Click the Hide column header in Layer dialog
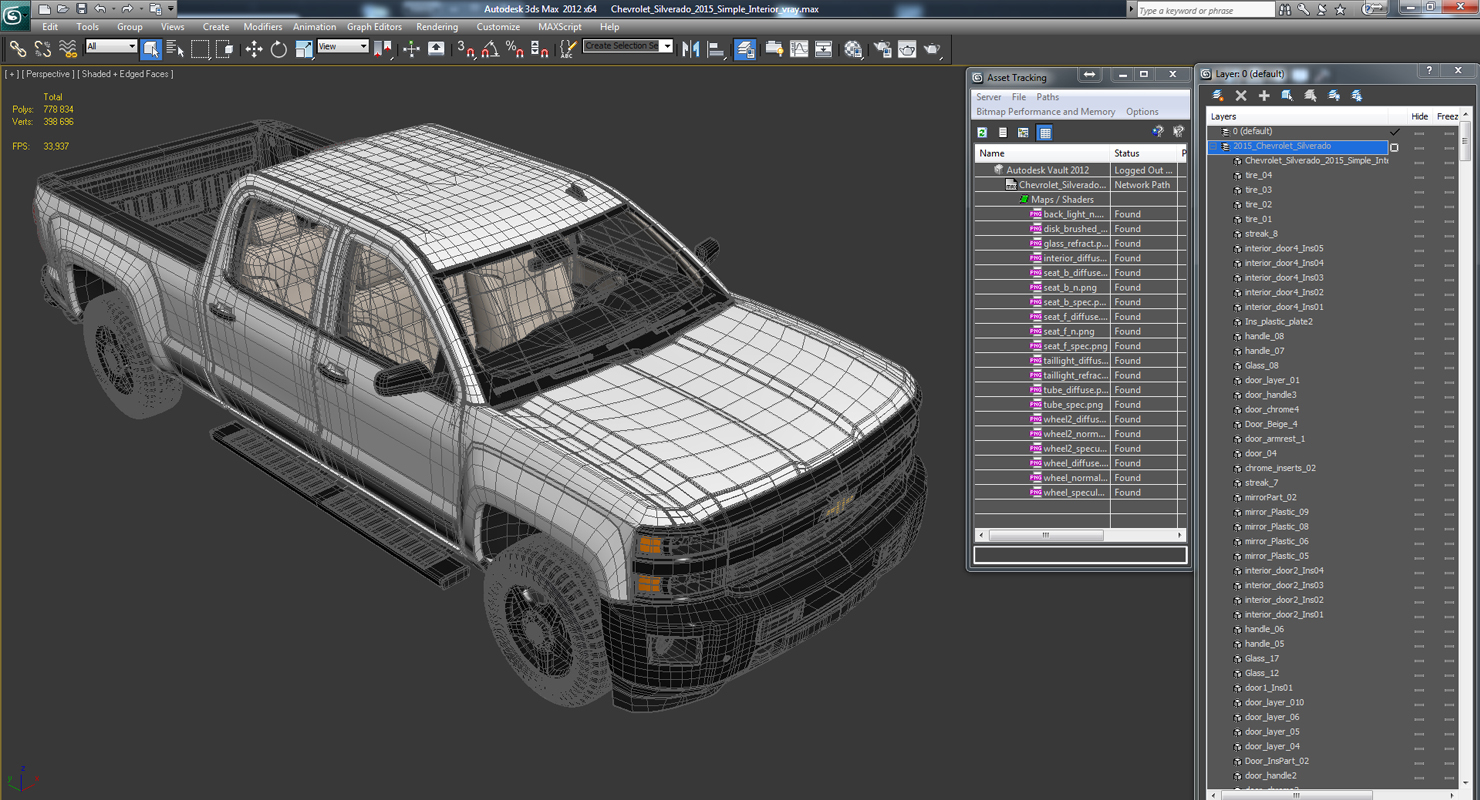This screenshot has width=1480, height=800. click(x=1420, y=117)
